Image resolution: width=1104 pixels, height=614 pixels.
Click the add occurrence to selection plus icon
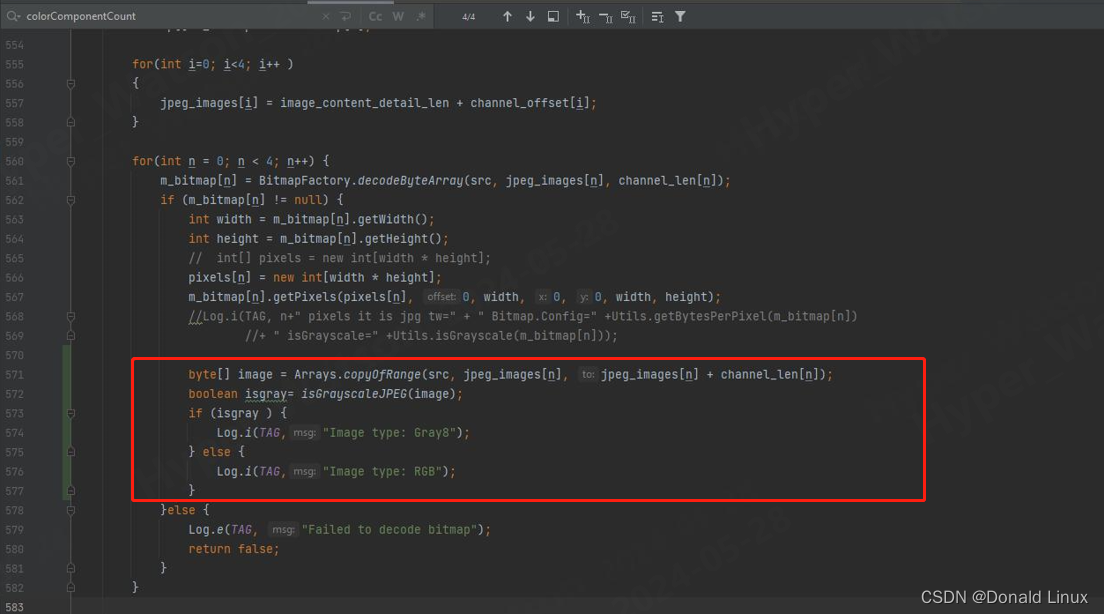(581, 16)
